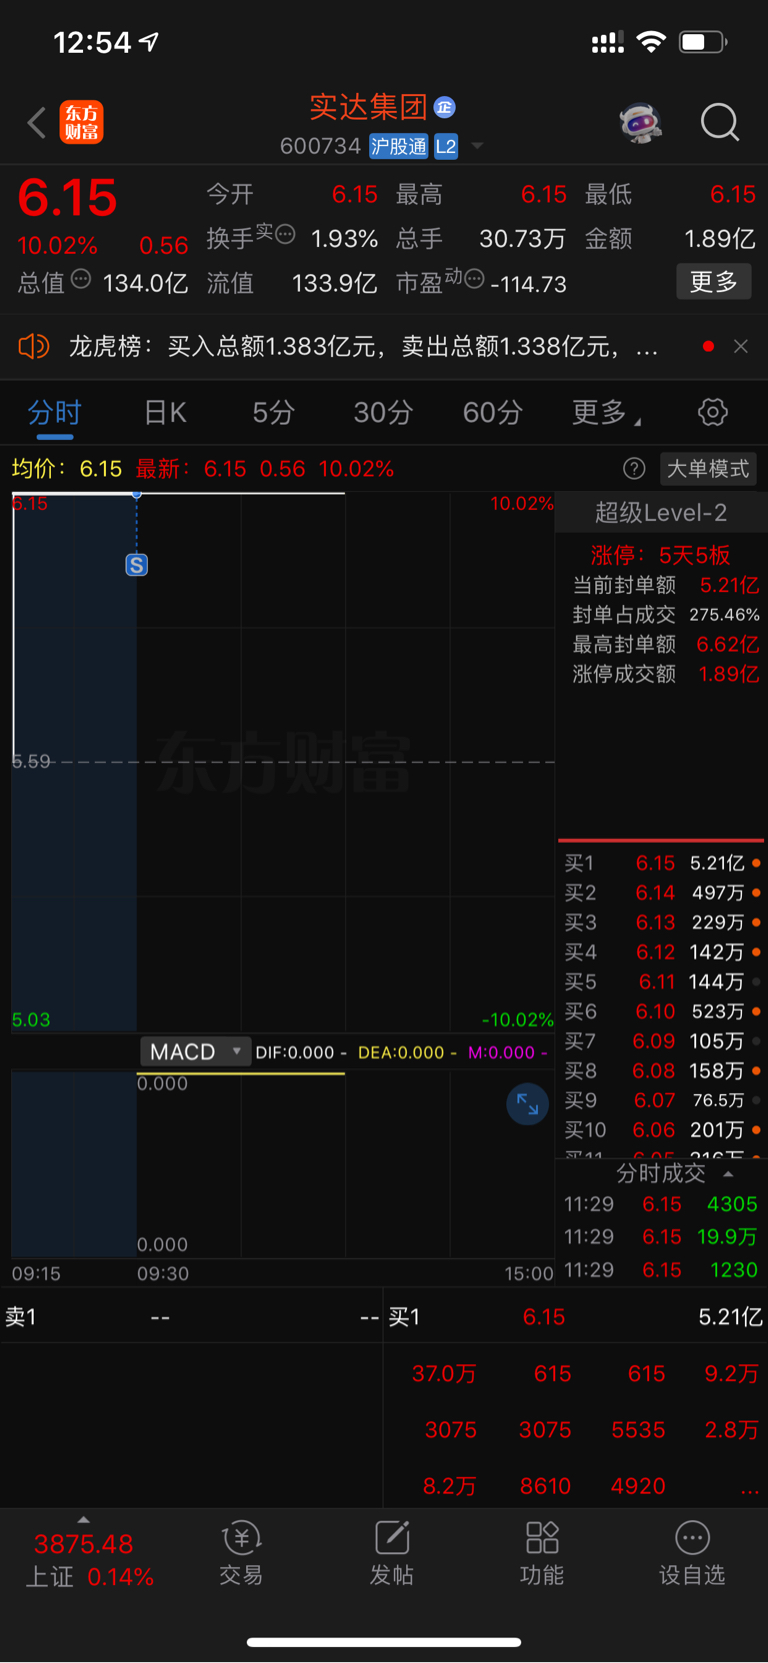768x1663 pixels.
Task: Select the 买9 6.07 order row
Action: 661,1100
